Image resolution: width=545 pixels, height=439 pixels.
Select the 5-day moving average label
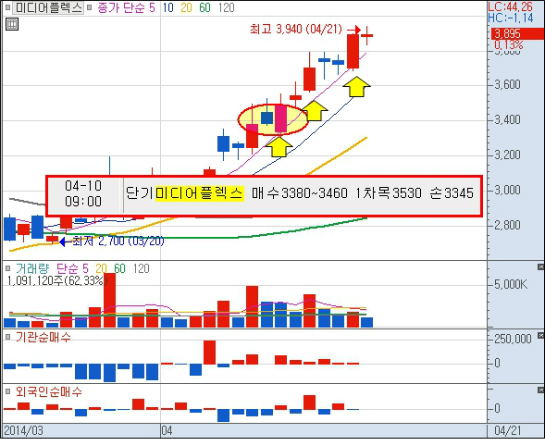(152, 8)
